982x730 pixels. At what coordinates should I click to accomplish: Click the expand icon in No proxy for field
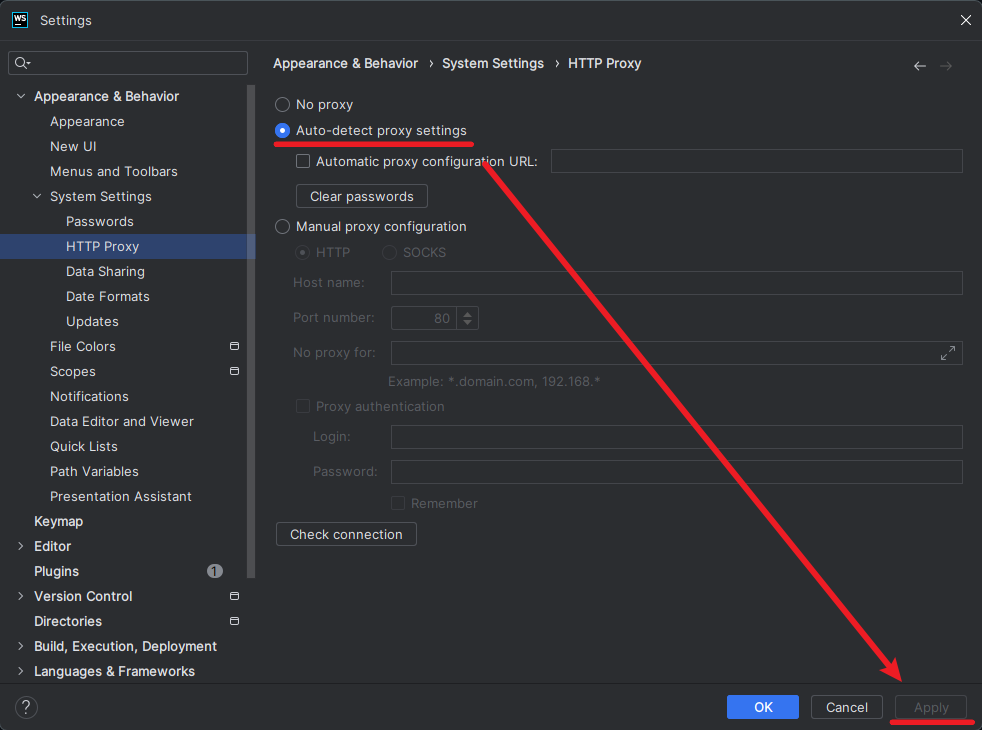948,353
